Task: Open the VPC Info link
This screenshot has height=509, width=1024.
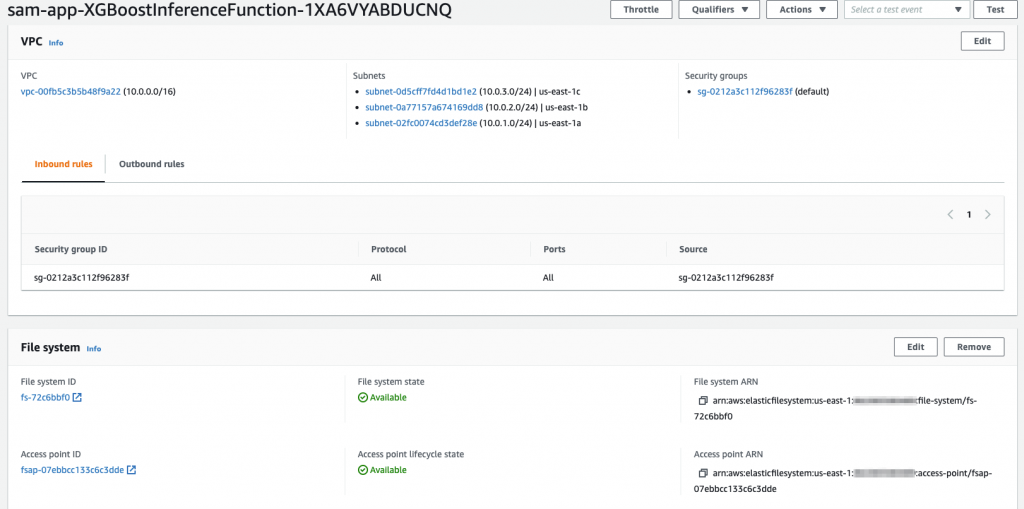Action: 56,42
